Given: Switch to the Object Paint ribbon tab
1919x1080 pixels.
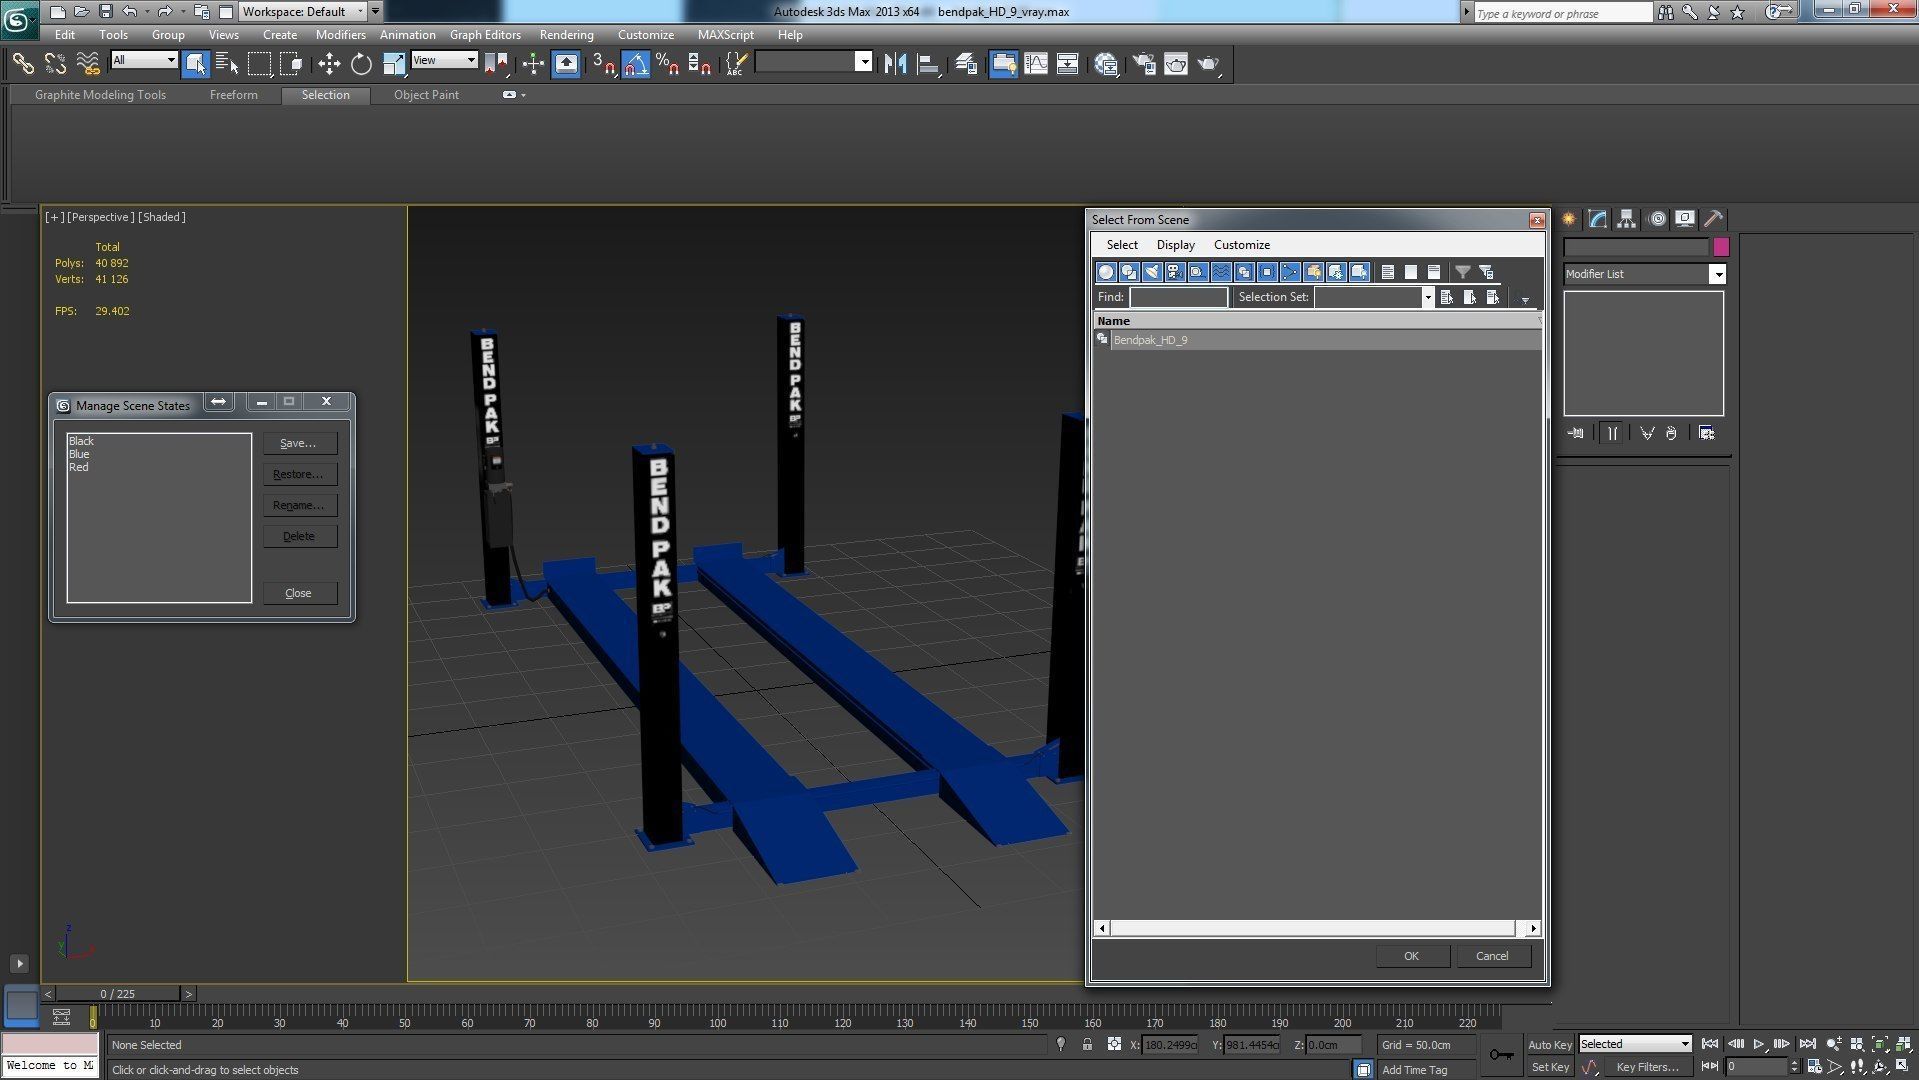Looking at the screenshot, I should click(x=426, y=95).
